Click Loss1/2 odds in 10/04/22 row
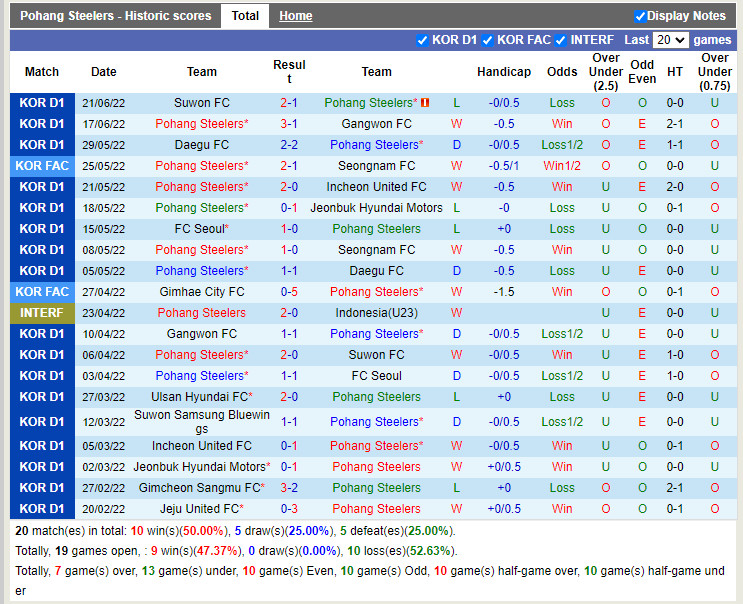This screenshot has height=604, width=743. pos(562,334)
